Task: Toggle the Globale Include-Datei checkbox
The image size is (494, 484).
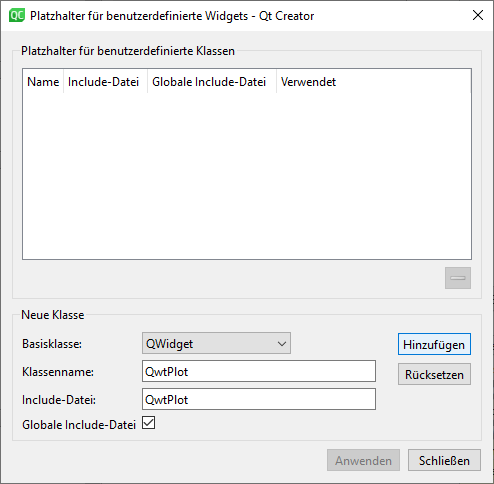Action: [x=149, y=423]
